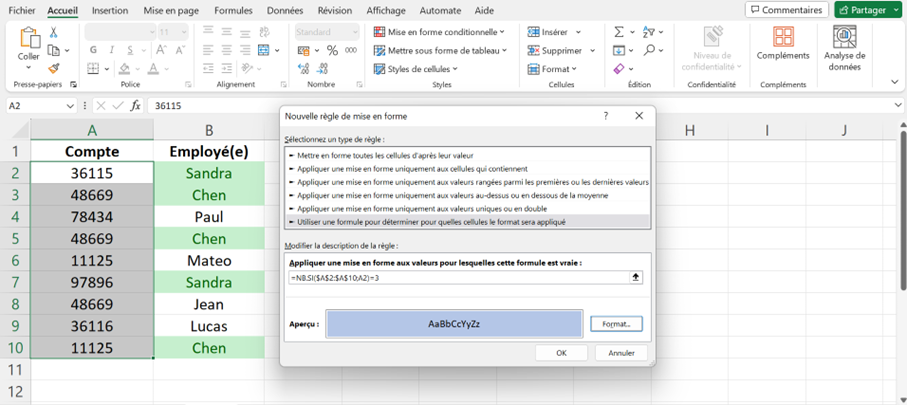Click the Fill down icon in Édition
Viewport: 907px width, 405px height.
[x=619, y=50]
